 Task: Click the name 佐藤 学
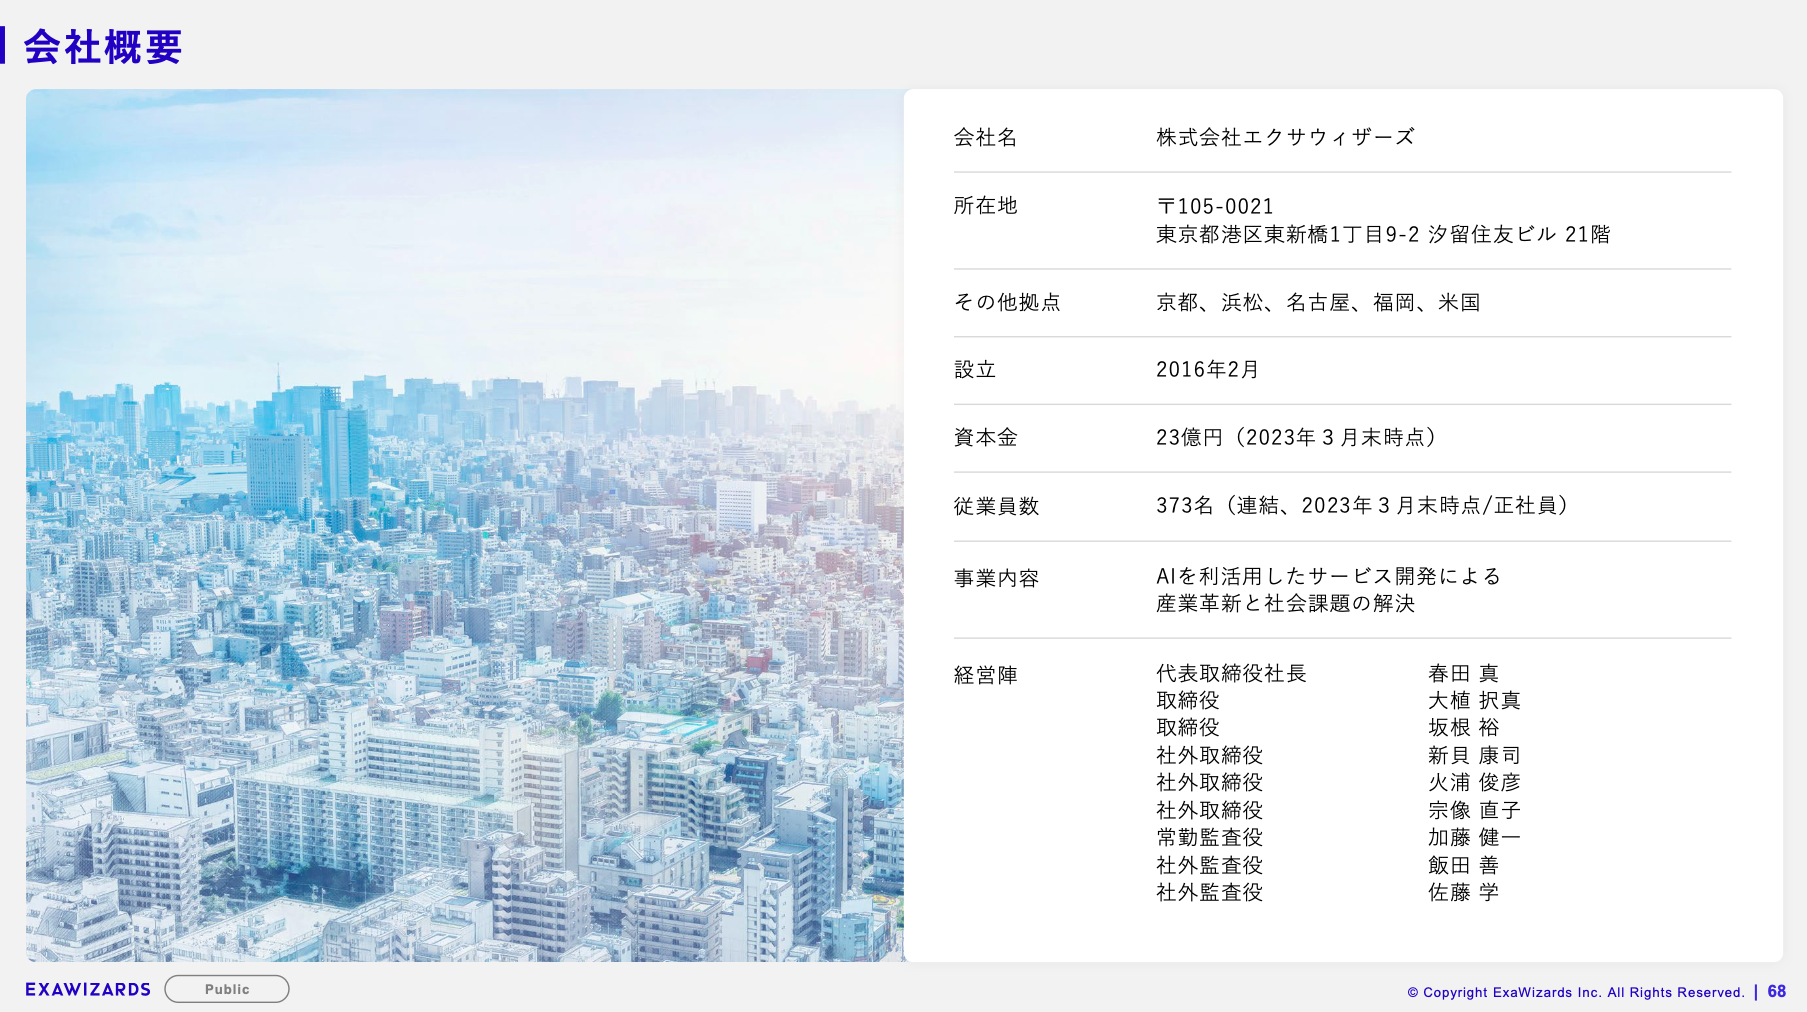click(1464, 892)
